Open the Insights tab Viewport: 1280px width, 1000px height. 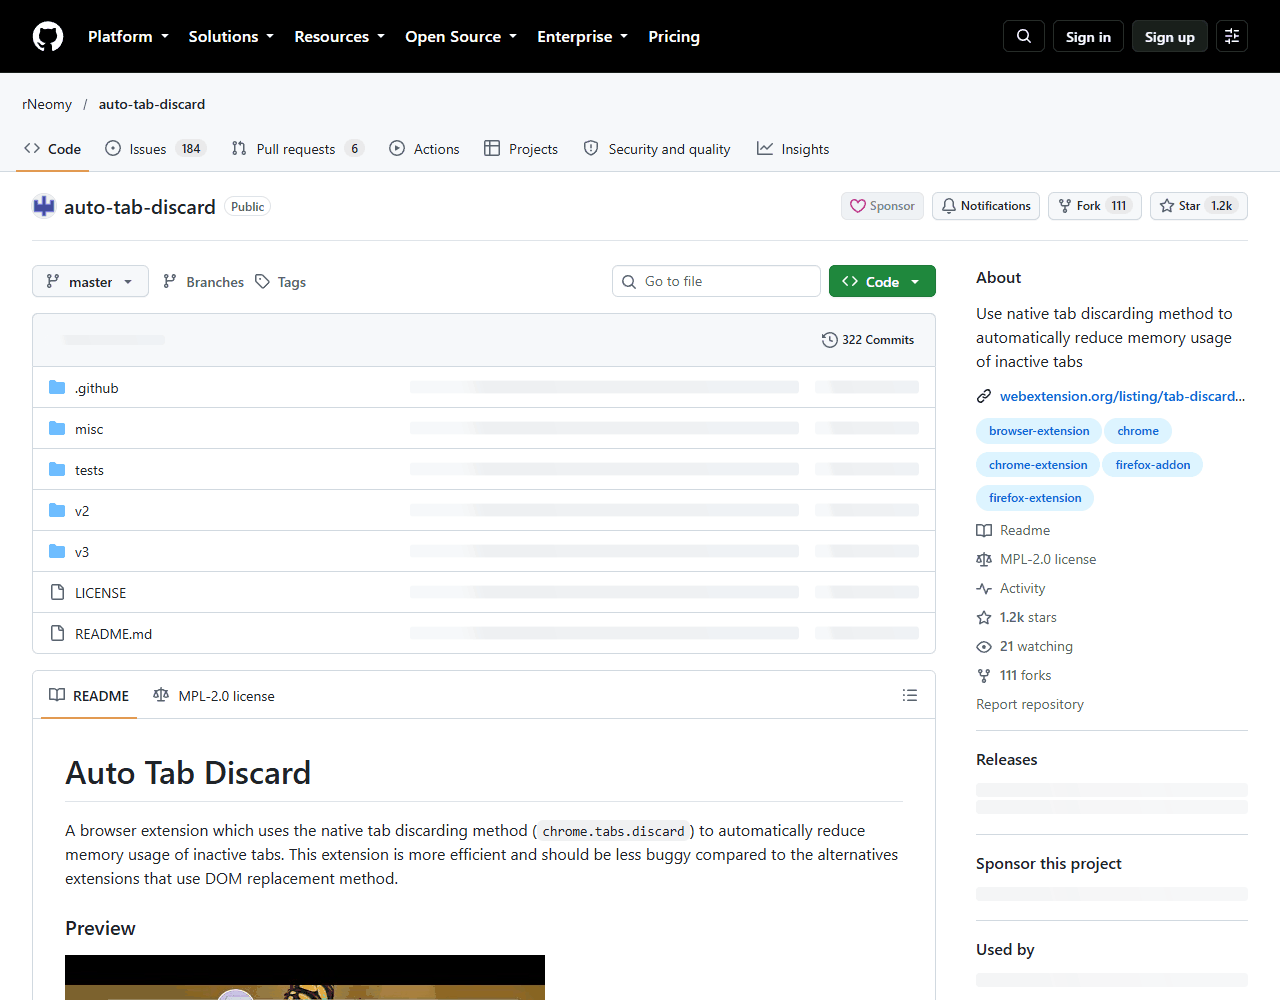pos(793,149)
